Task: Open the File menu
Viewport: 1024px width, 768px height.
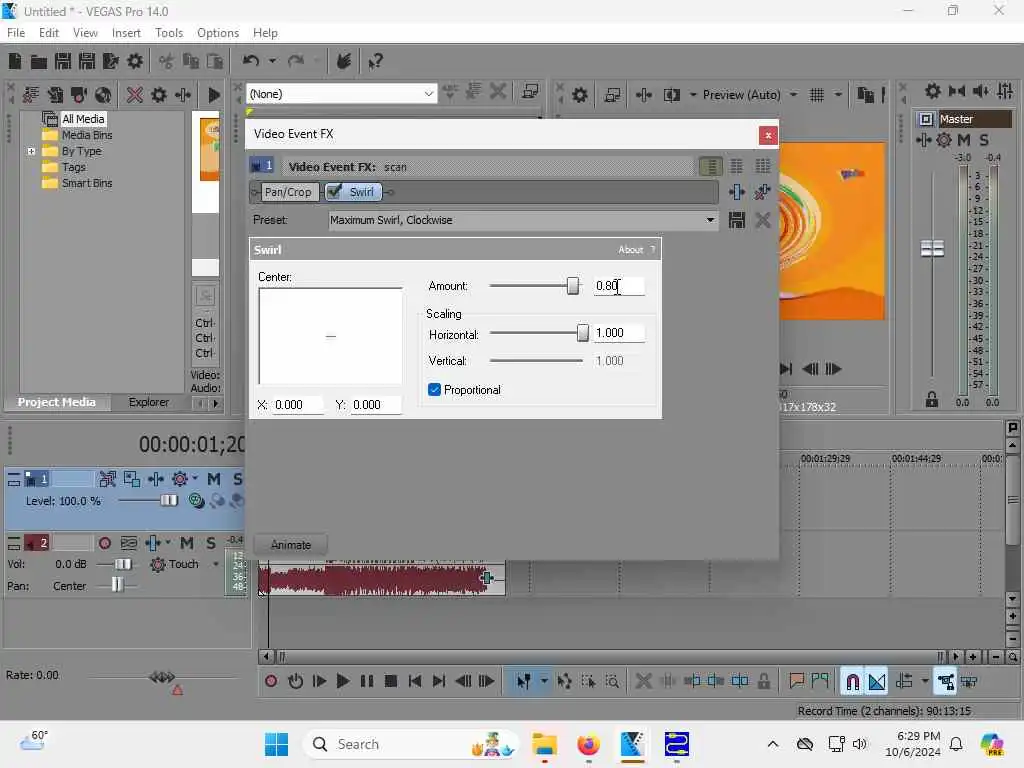Action: [x=16, y=33]
